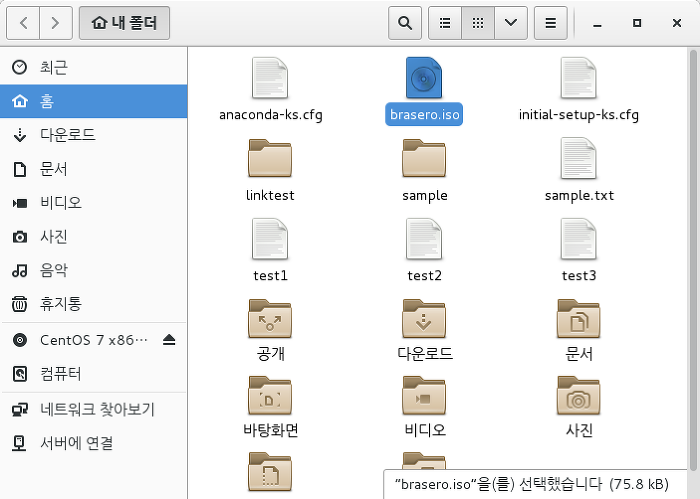
Task: Click the initial-setup-ks.cfg file name
Action: click(x=579, y=115)
